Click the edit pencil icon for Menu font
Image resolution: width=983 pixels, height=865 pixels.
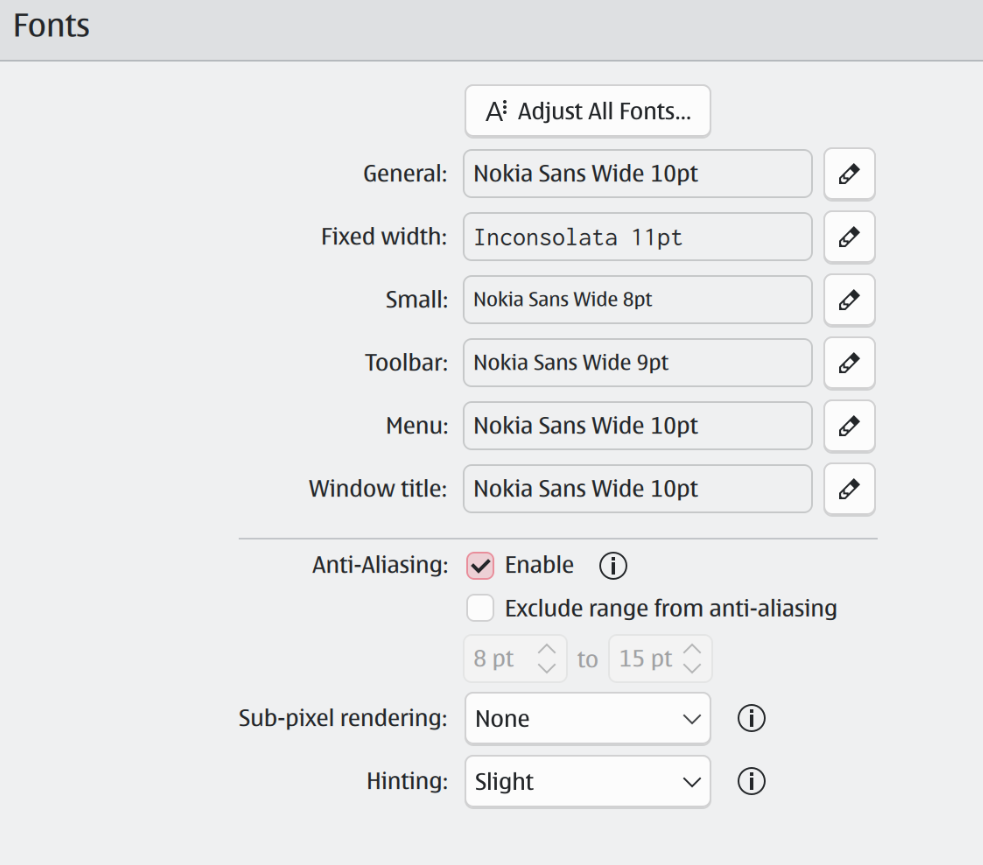(x=849, y=426)
